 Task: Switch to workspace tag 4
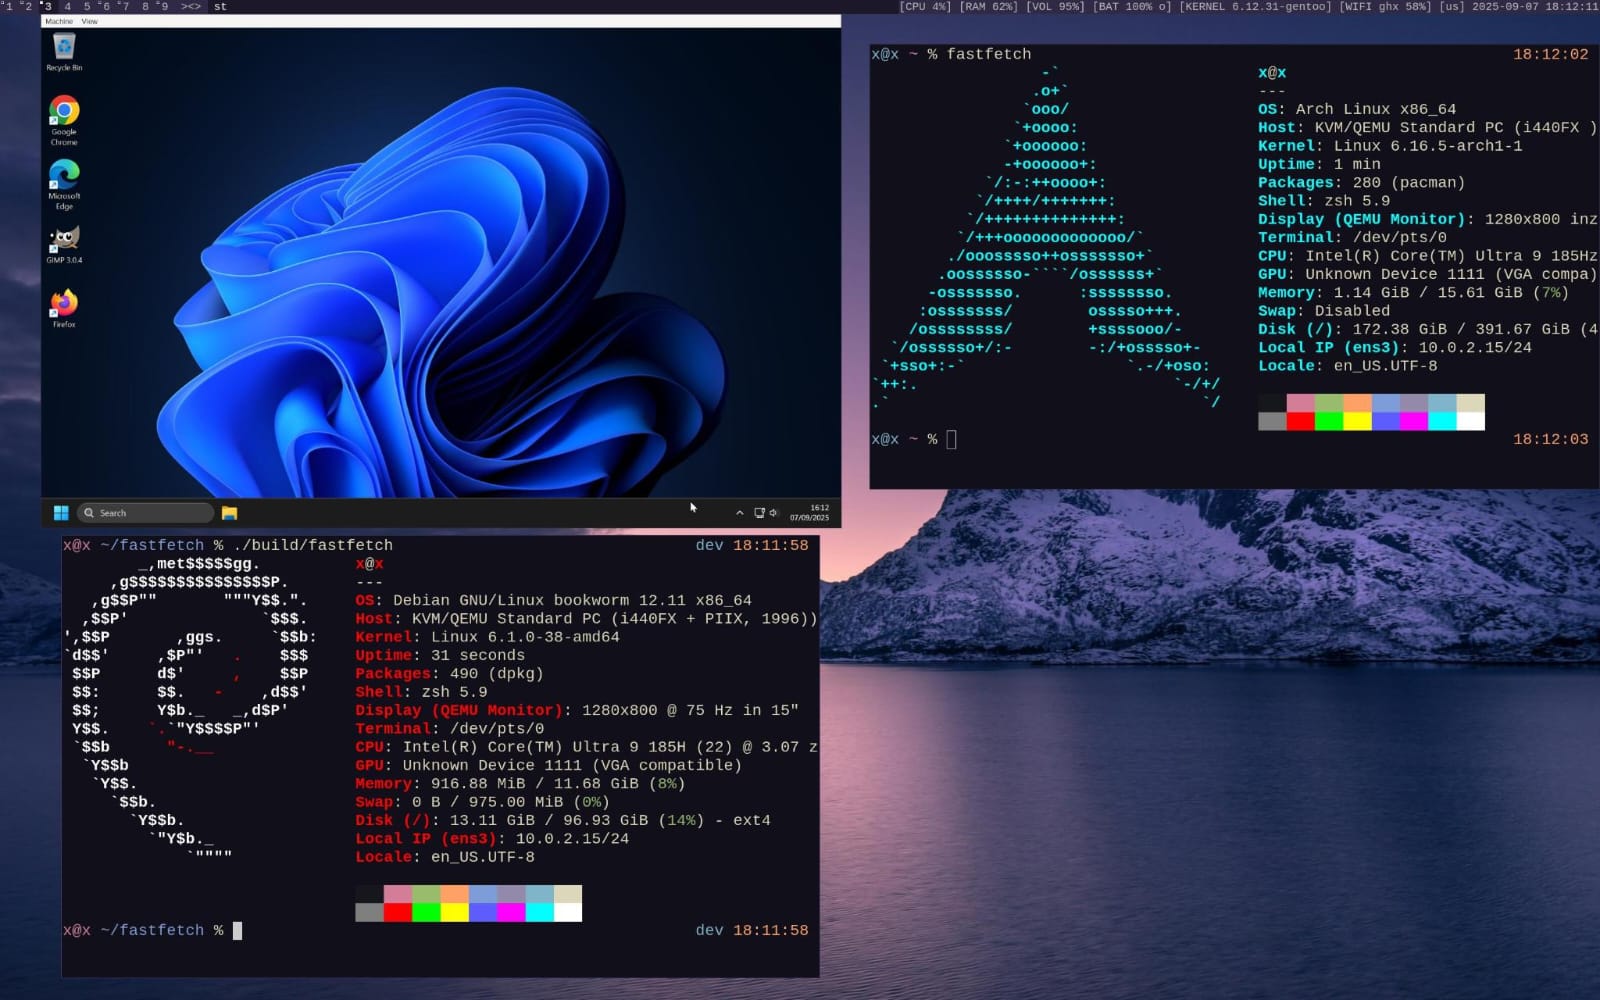click(67, 6)
